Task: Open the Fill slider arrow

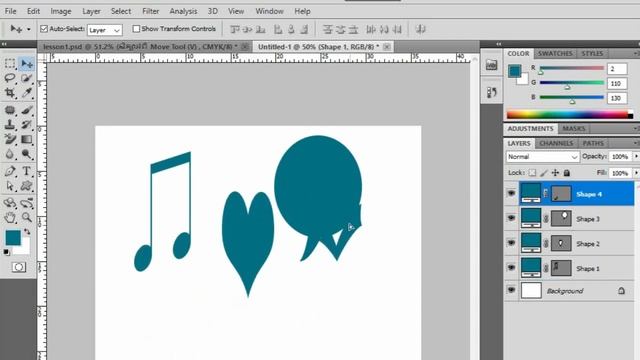Action: tap(636, 173)
